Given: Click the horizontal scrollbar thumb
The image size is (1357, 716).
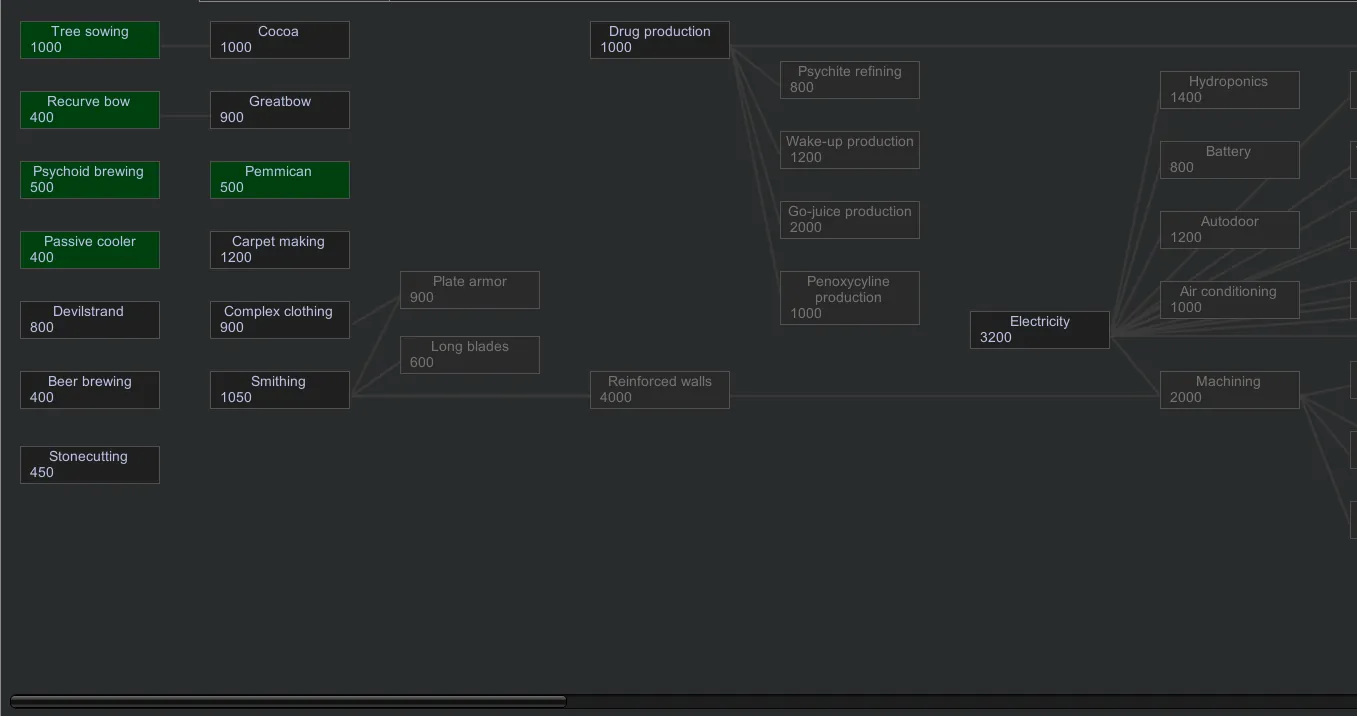Looking at the screenshot, I should click(288, 702).
